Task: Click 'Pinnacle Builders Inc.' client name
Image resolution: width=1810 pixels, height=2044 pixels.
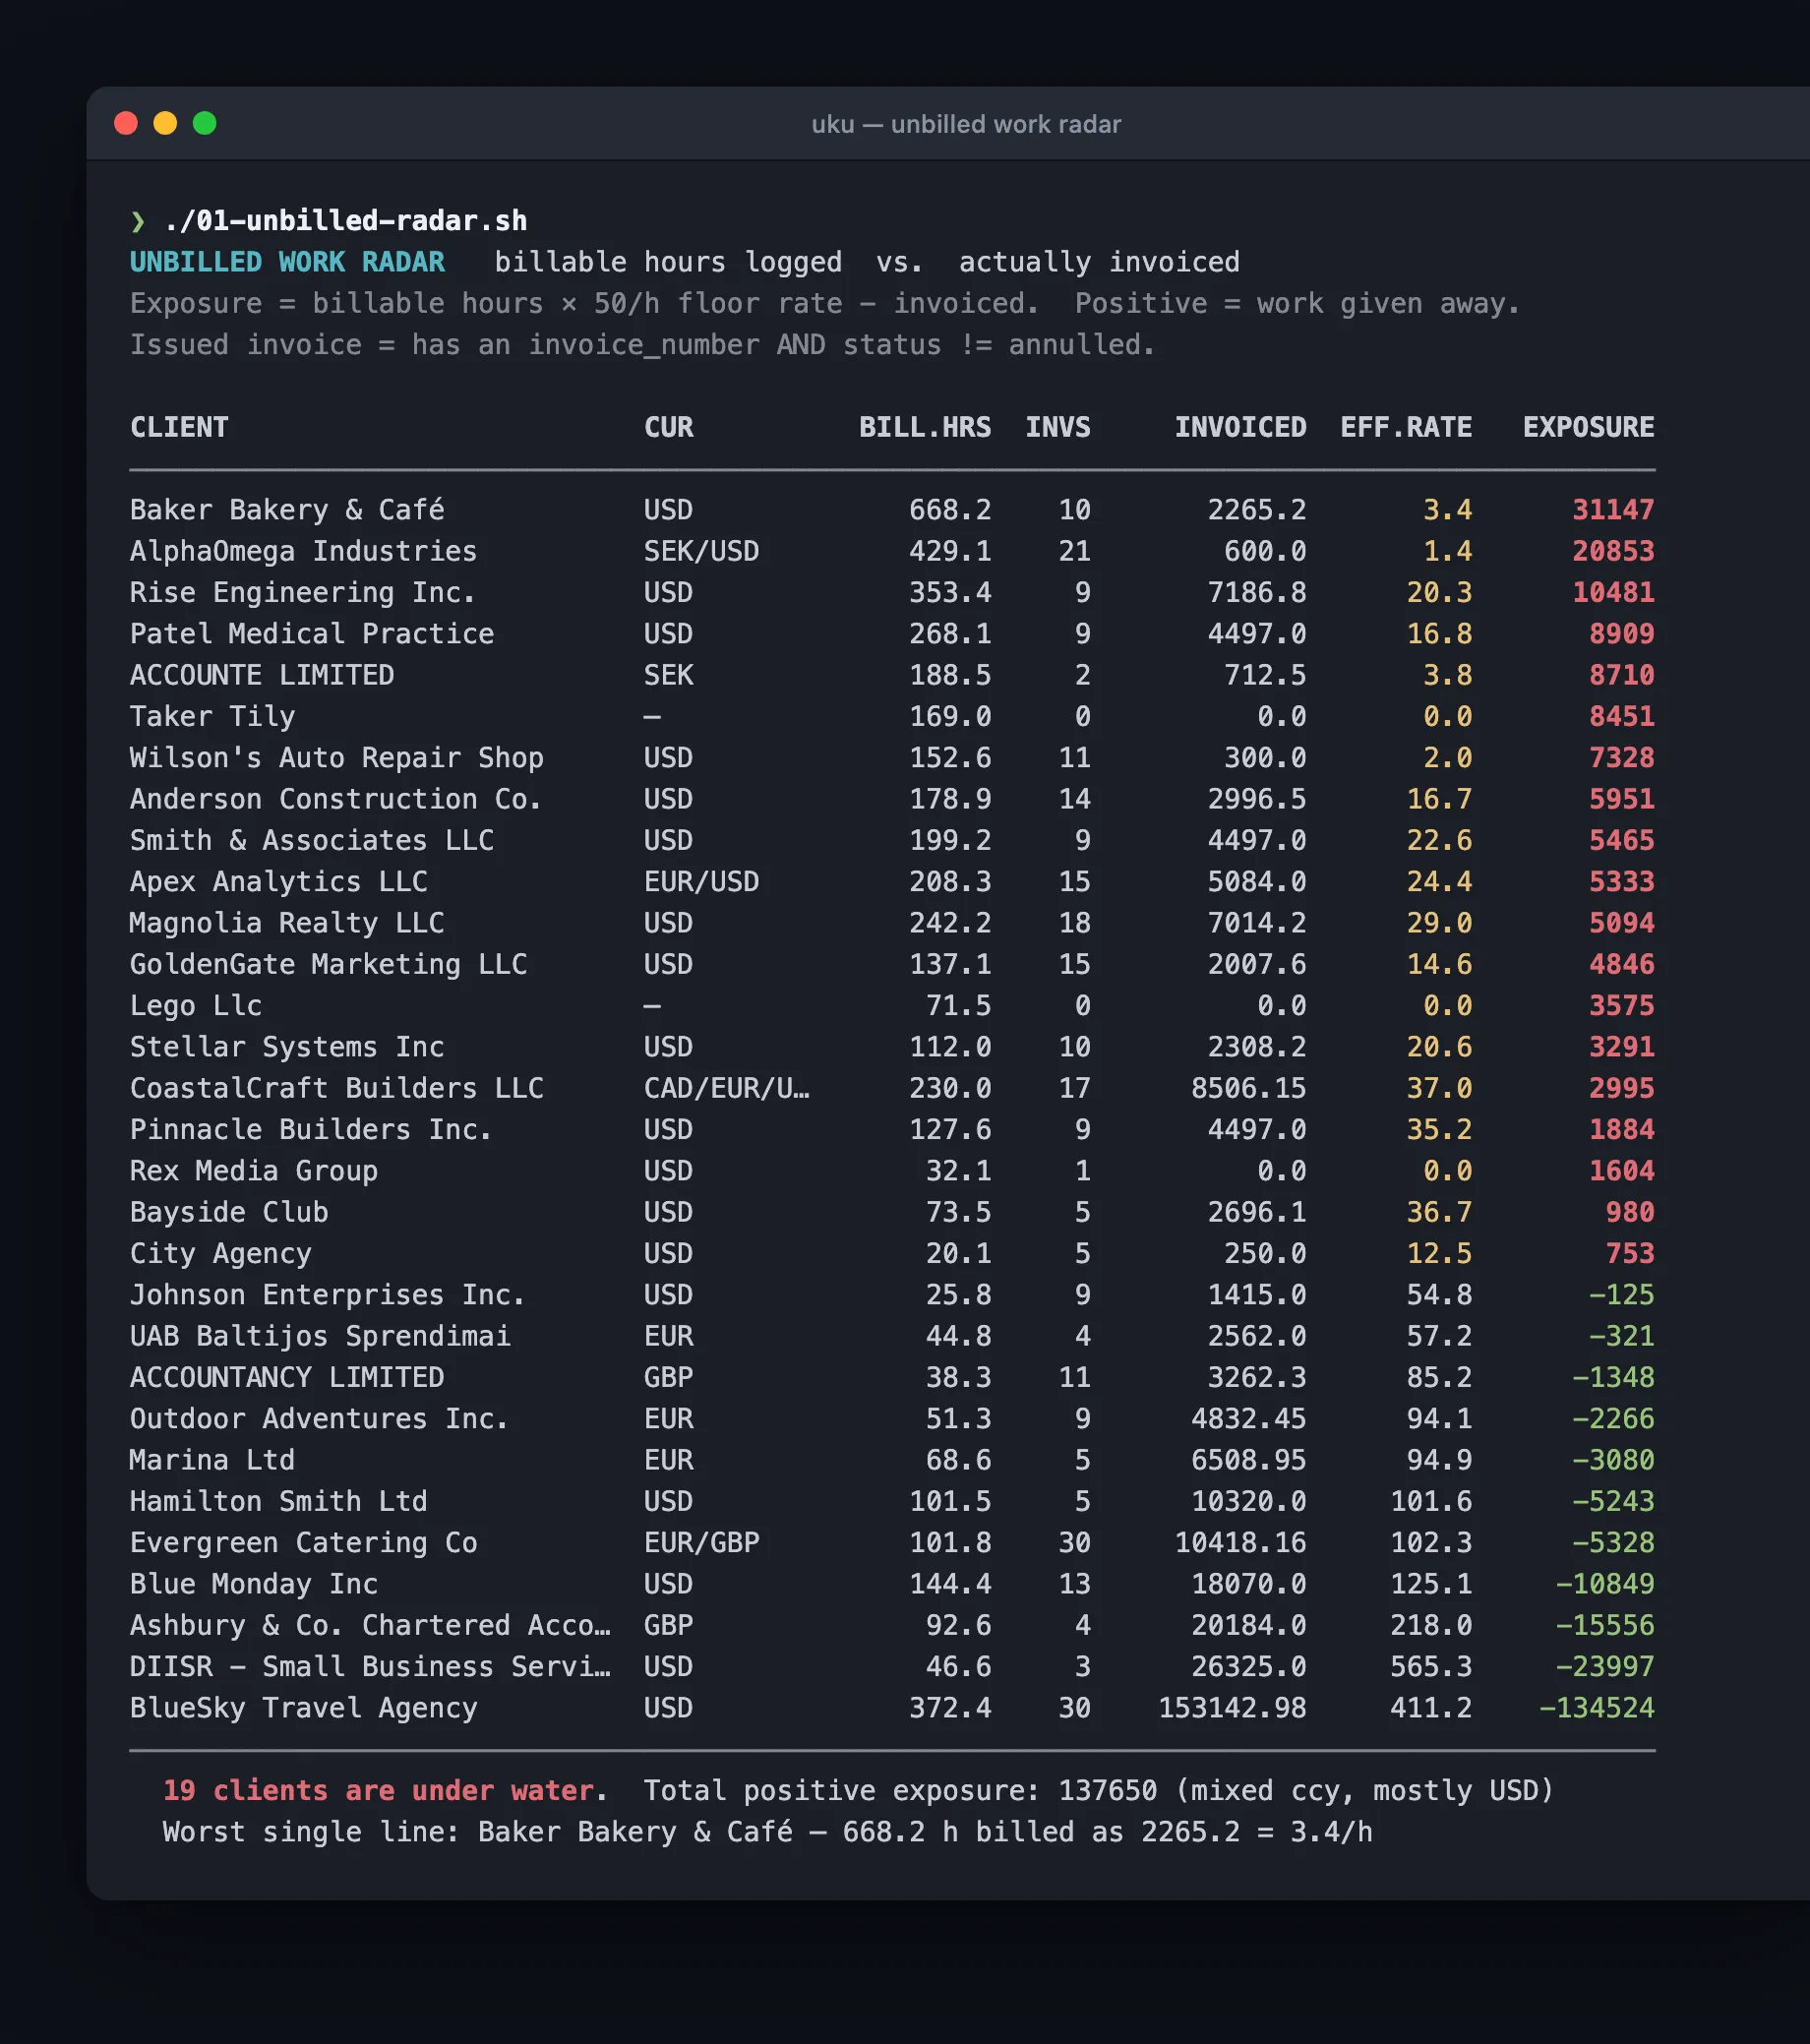Action: [x=311, y=1130]
